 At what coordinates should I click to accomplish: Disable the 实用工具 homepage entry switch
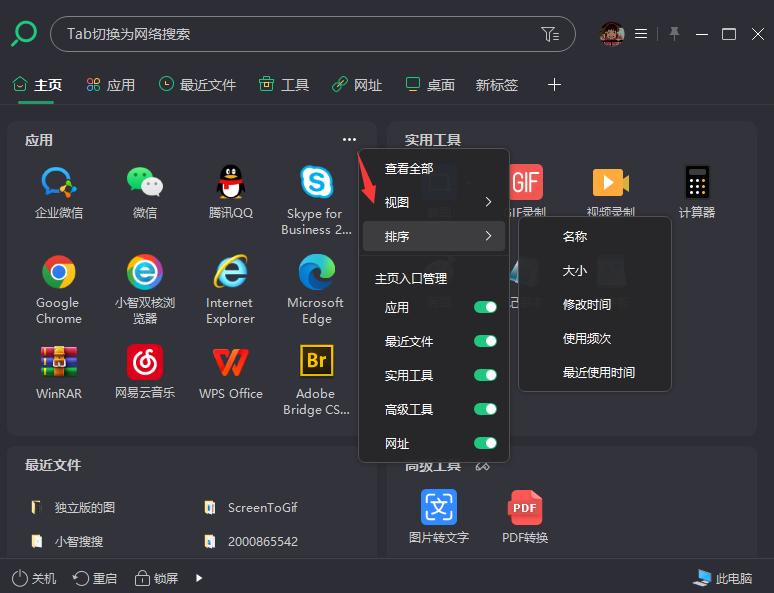click(x=485, y=375)
